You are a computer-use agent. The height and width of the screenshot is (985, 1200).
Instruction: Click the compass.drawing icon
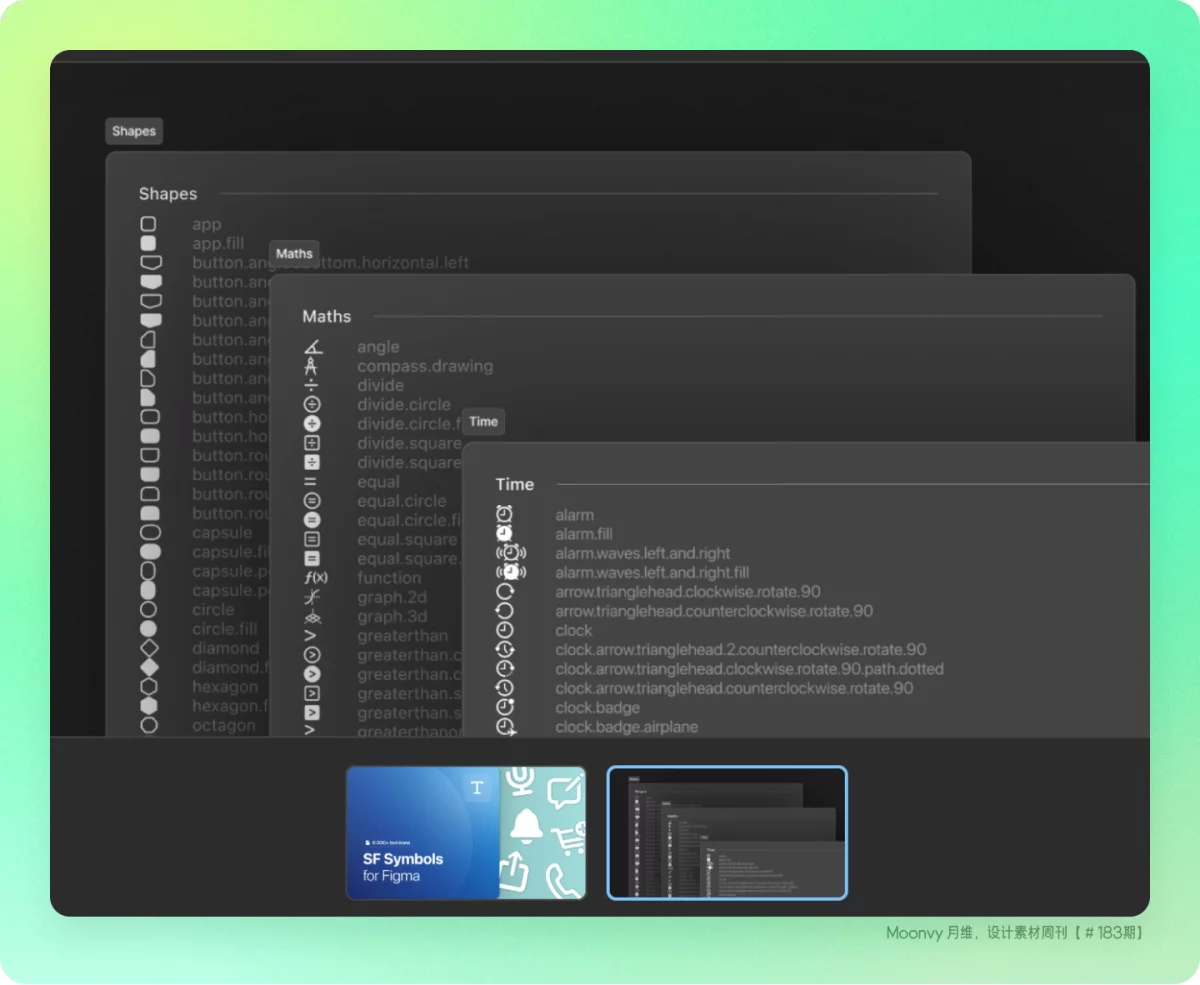click(x=312, y=366)
